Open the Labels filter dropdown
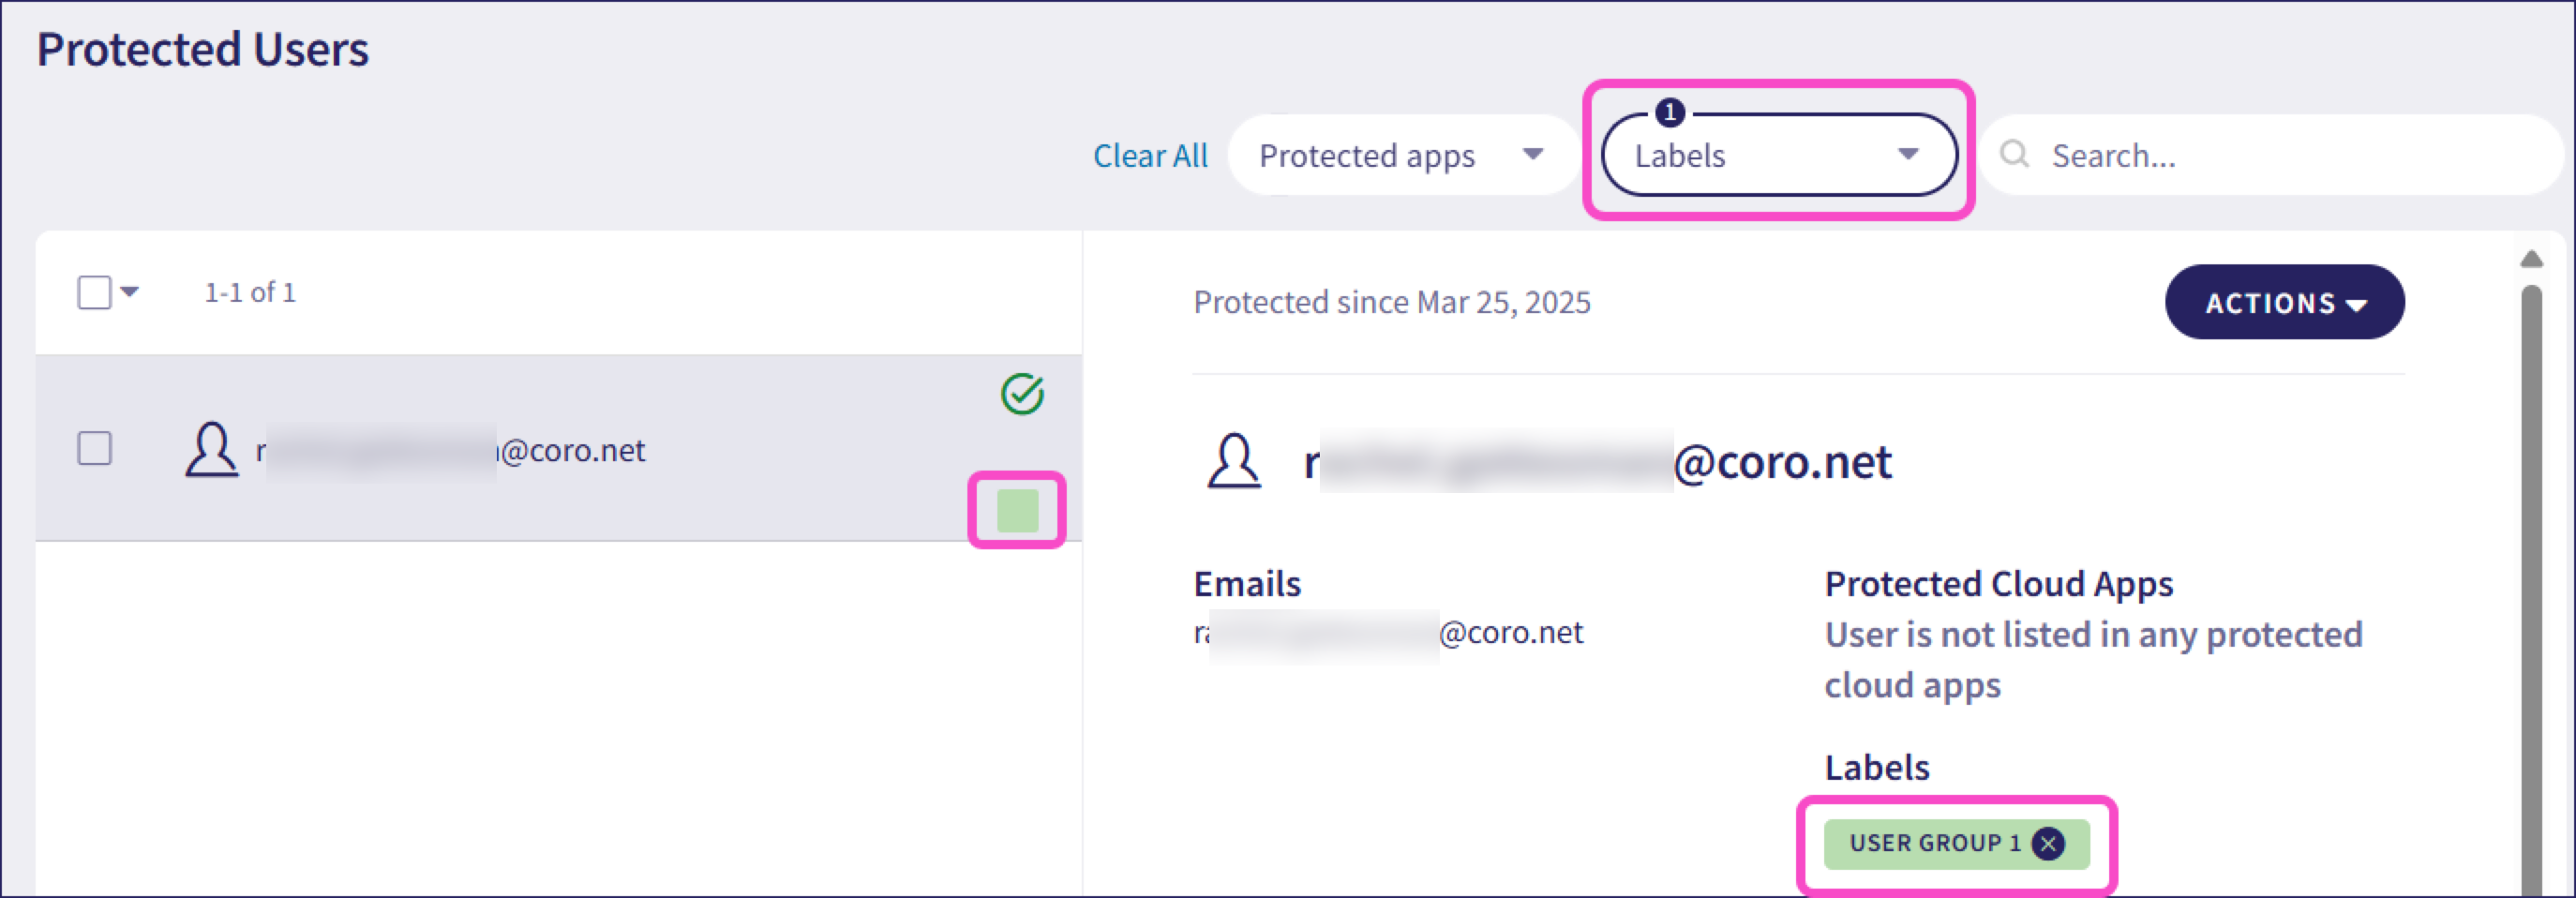2576x898 pixels. coord(1779,155)
